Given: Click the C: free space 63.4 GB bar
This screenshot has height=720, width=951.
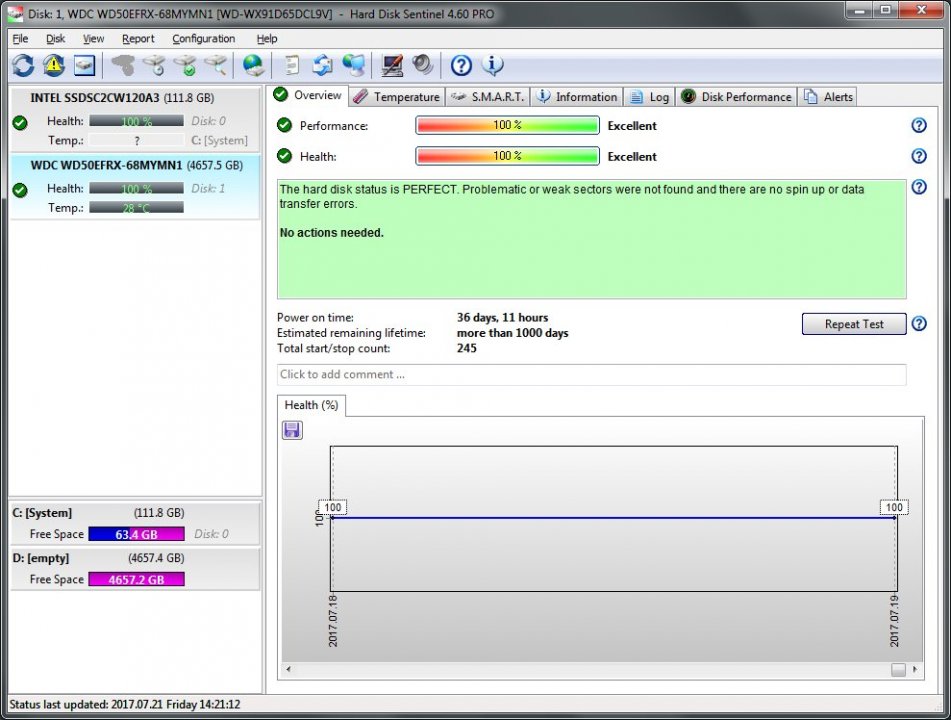Looking at the screenshot, I should (x=136, y=534).
